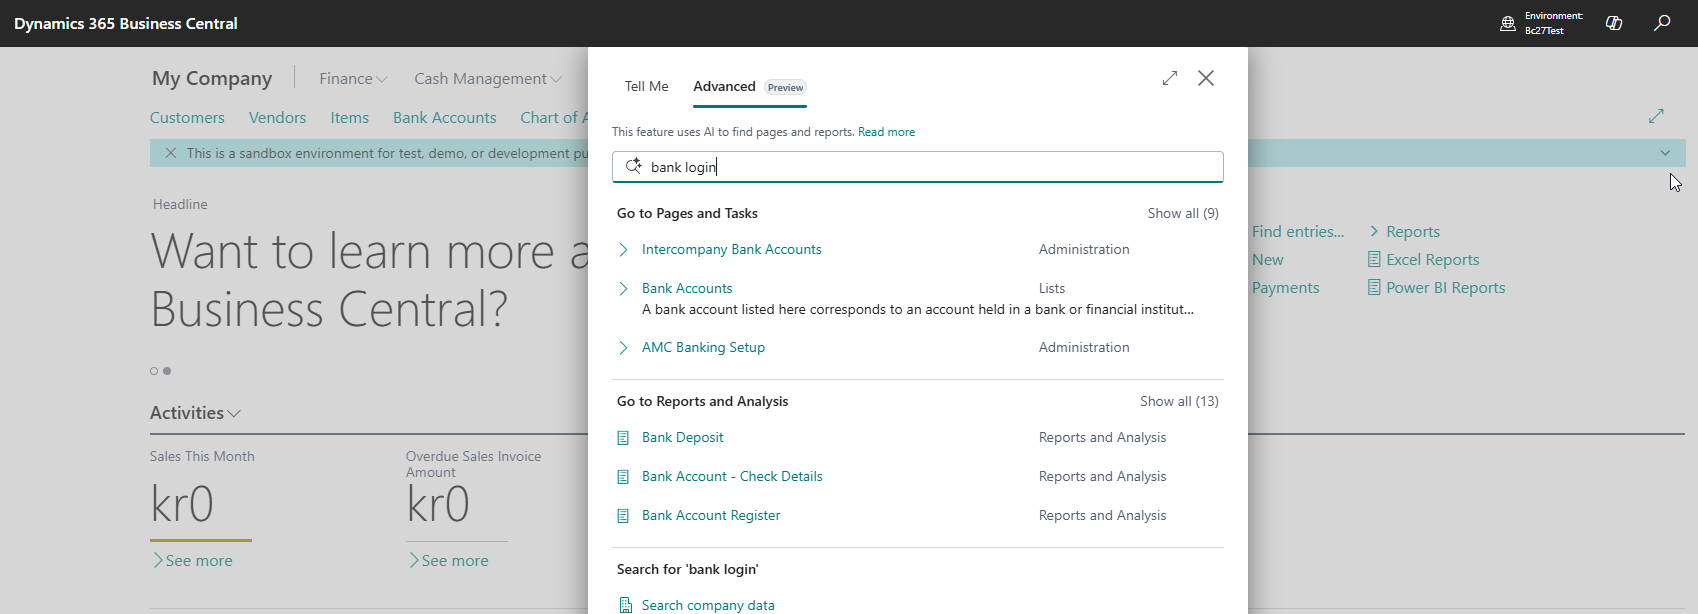Open the Bank Deposit report

pyautogui.click(x=682, y=437)
